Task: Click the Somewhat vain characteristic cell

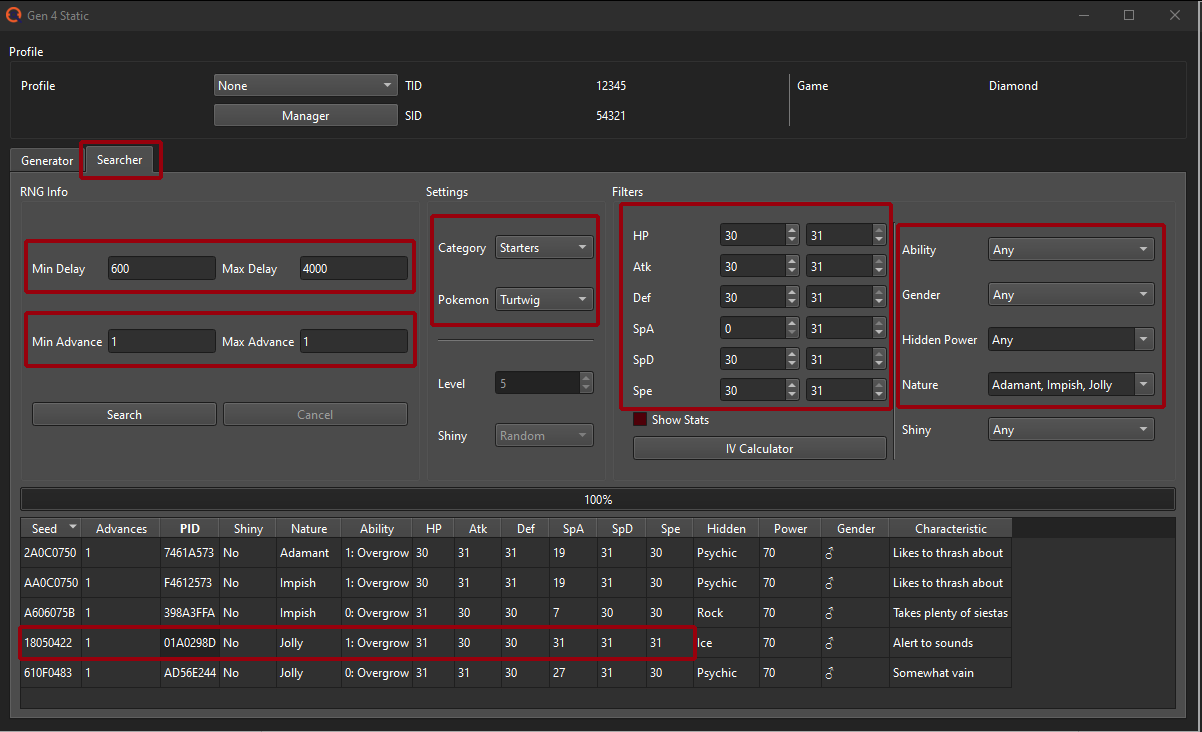Action: coord(950,673)
